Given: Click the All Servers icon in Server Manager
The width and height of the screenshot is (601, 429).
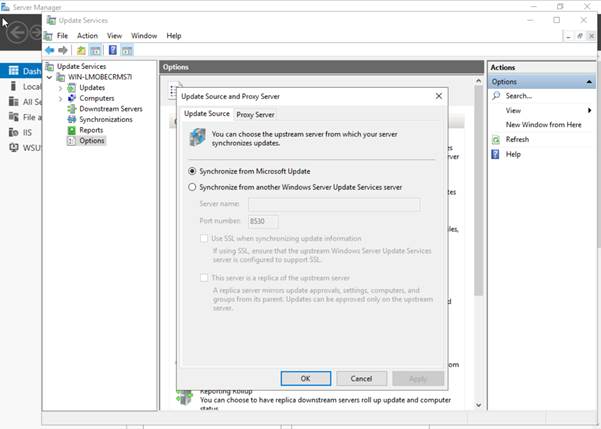Looking at the screenshot, I should (13, 102).
